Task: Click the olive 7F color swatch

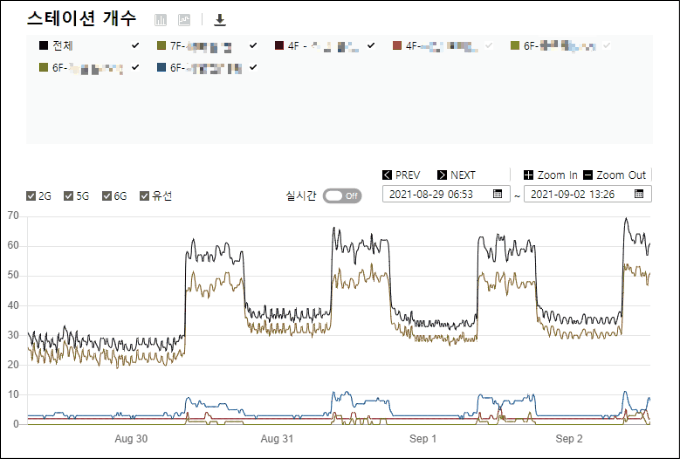Action: pyautogui.click(x=161, y=45)
